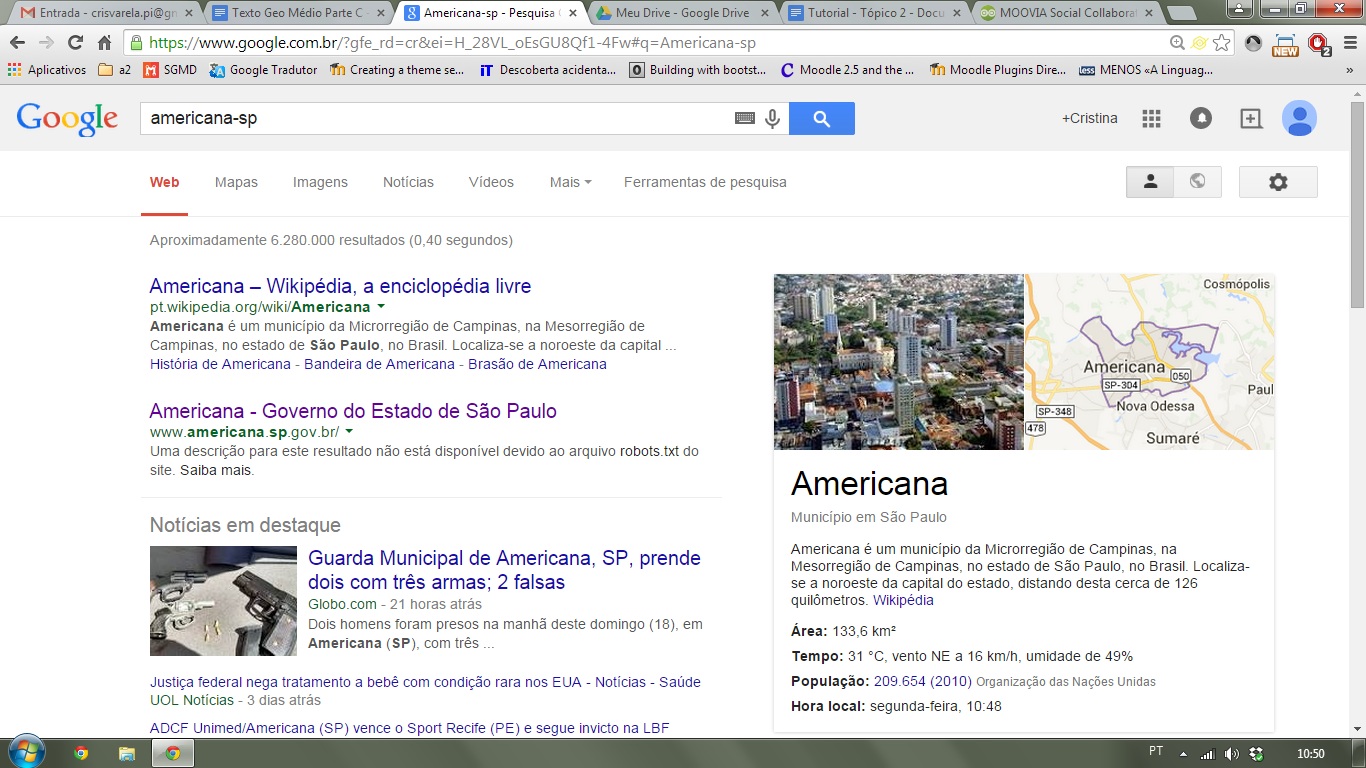Open the +Cristina profile link
1366x768 pixels.
1090,118
